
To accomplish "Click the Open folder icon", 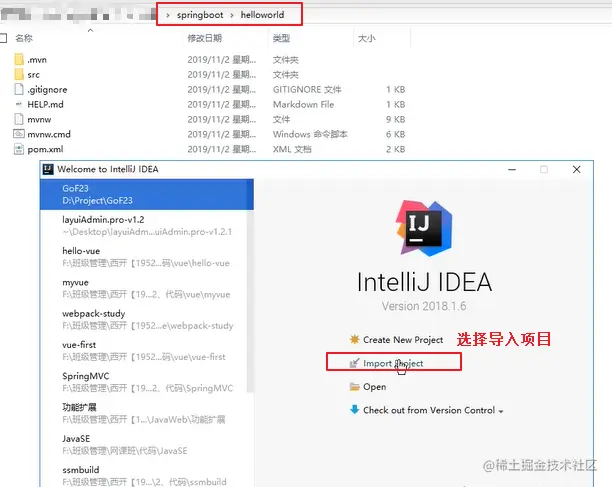I will (354, 387).
